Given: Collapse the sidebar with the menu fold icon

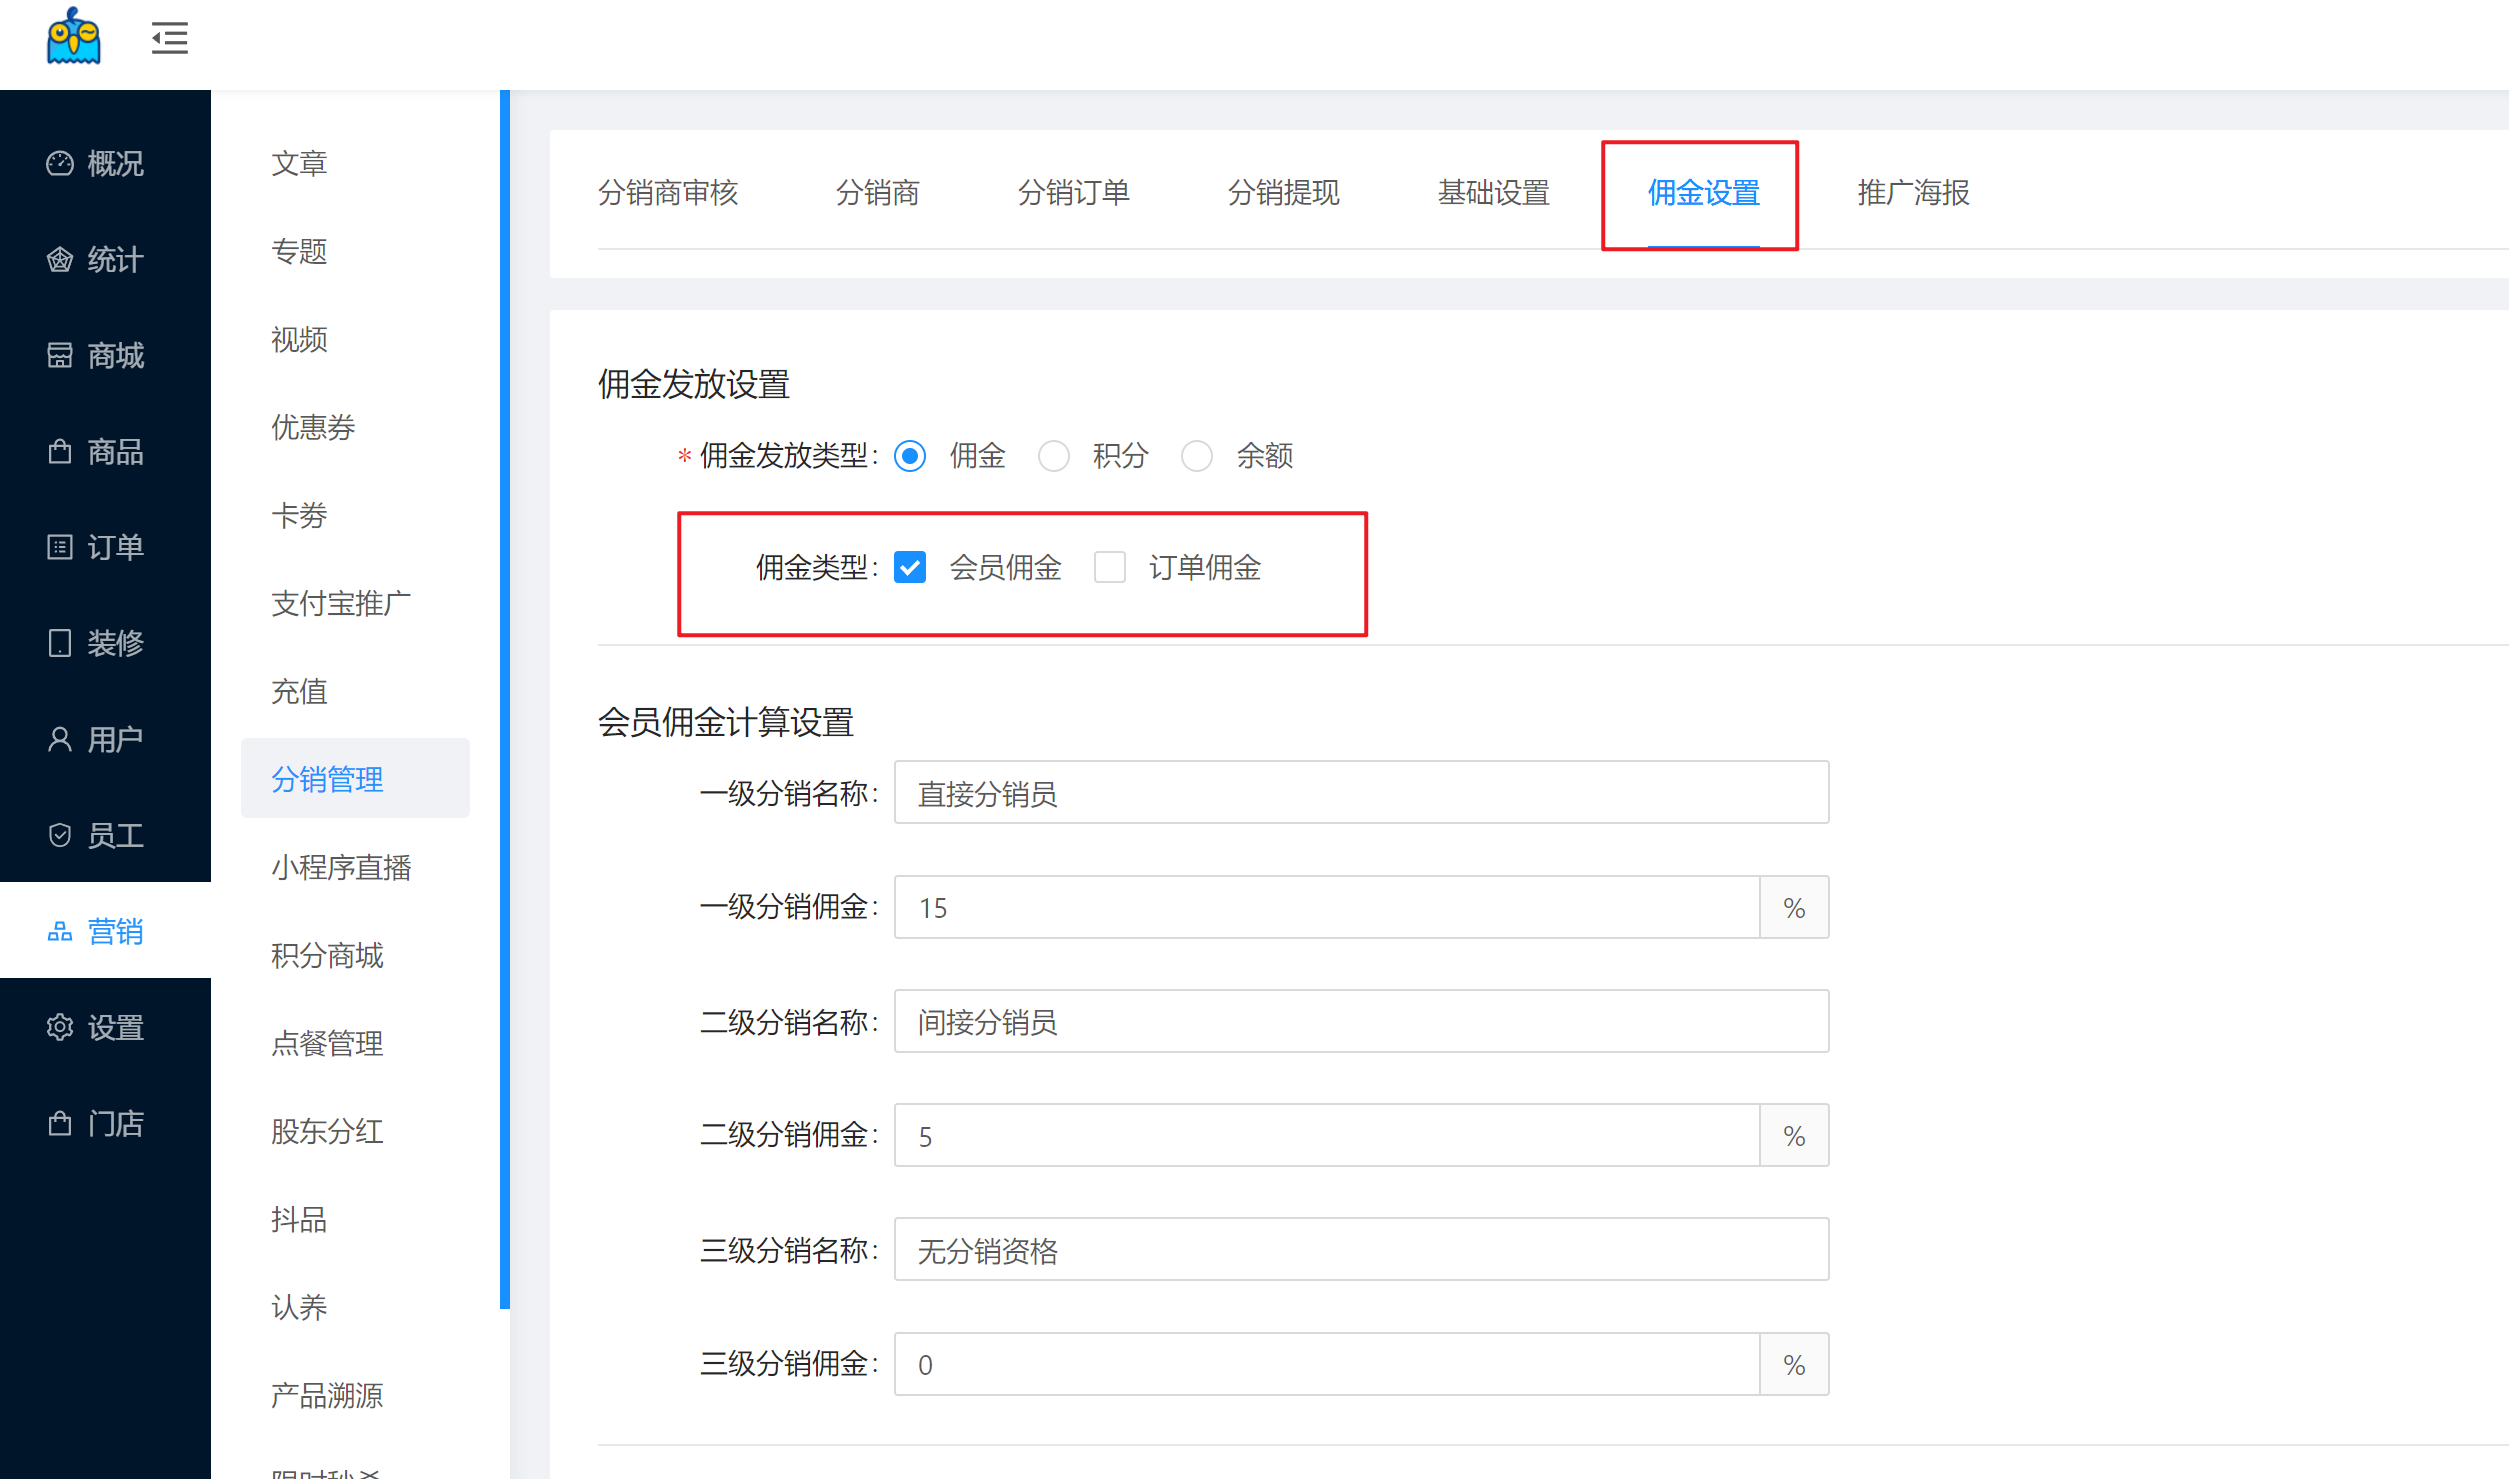Looking at the screenshot, I should (x=169, y=38).
